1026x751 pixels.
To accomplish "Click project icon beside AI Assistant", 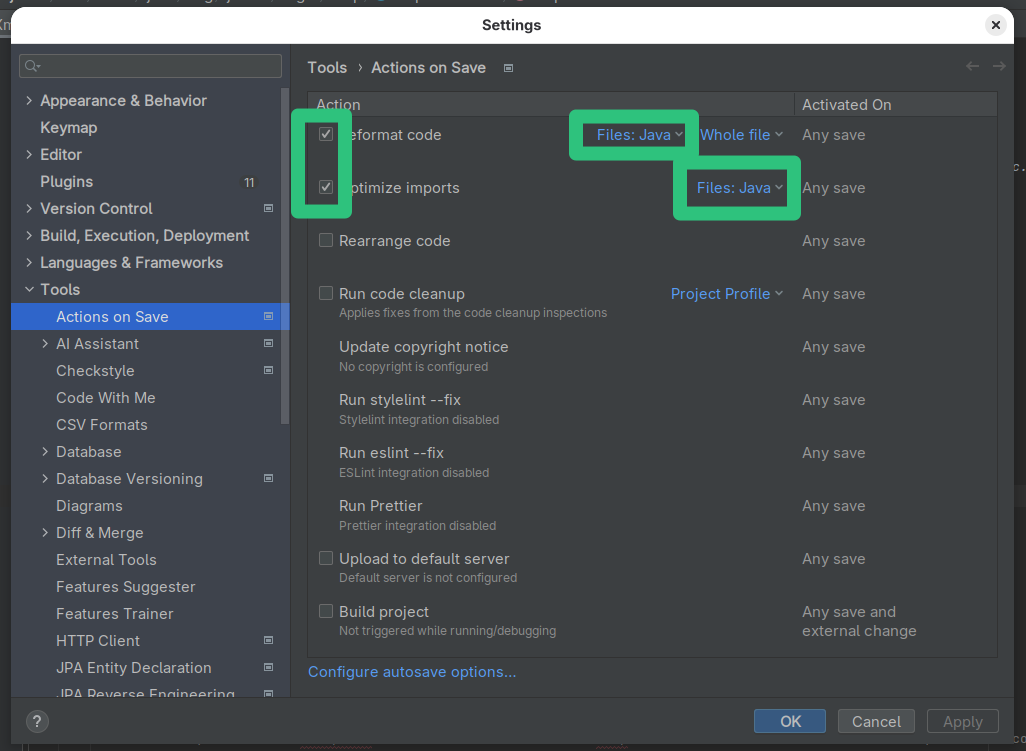I will coord(268,343).
